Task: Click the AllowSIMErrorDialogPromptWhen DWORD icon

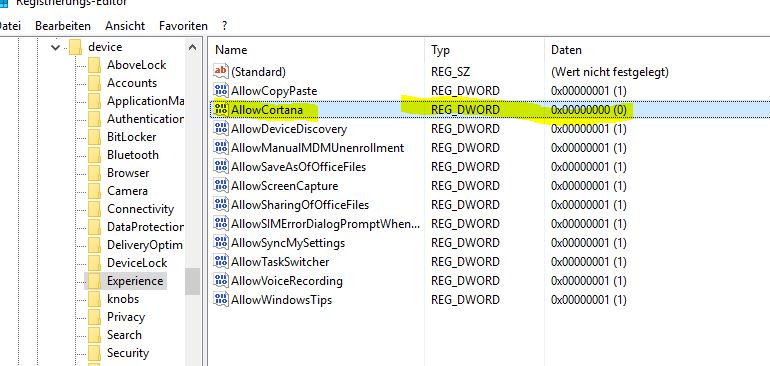Action: pos(221,224)
